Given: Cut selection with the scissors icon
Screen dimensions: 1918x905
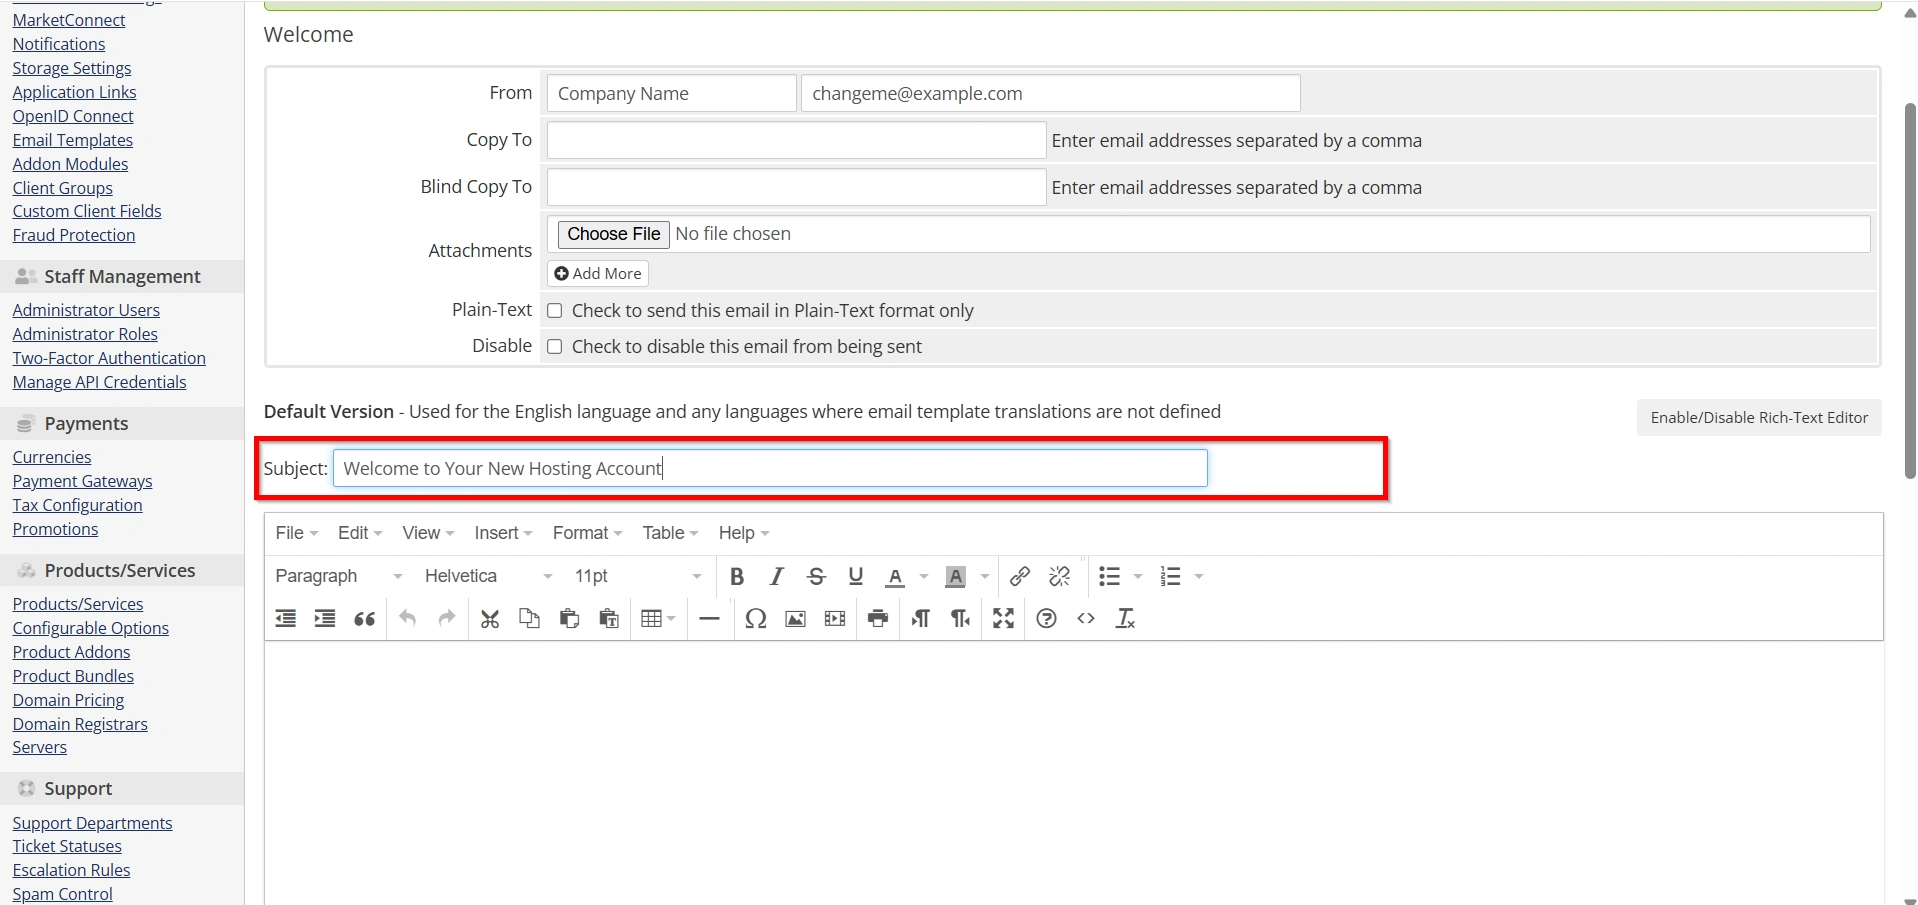Looking at the screenshot, I should (x=490, y=619).
